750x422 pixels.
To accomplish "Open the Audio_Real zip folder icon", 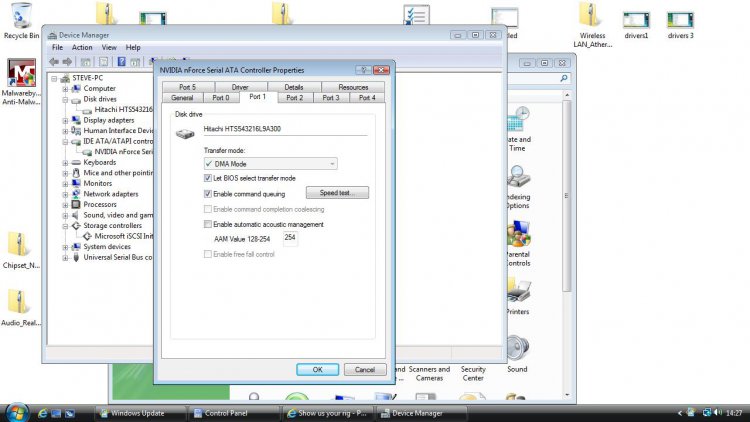I will click(20, 307).
